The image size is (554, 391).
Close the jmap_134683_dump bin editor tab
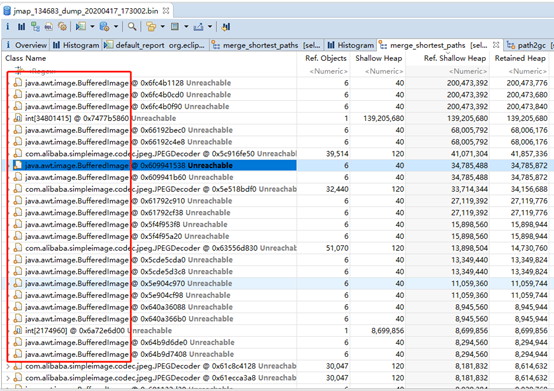[166, 11]
